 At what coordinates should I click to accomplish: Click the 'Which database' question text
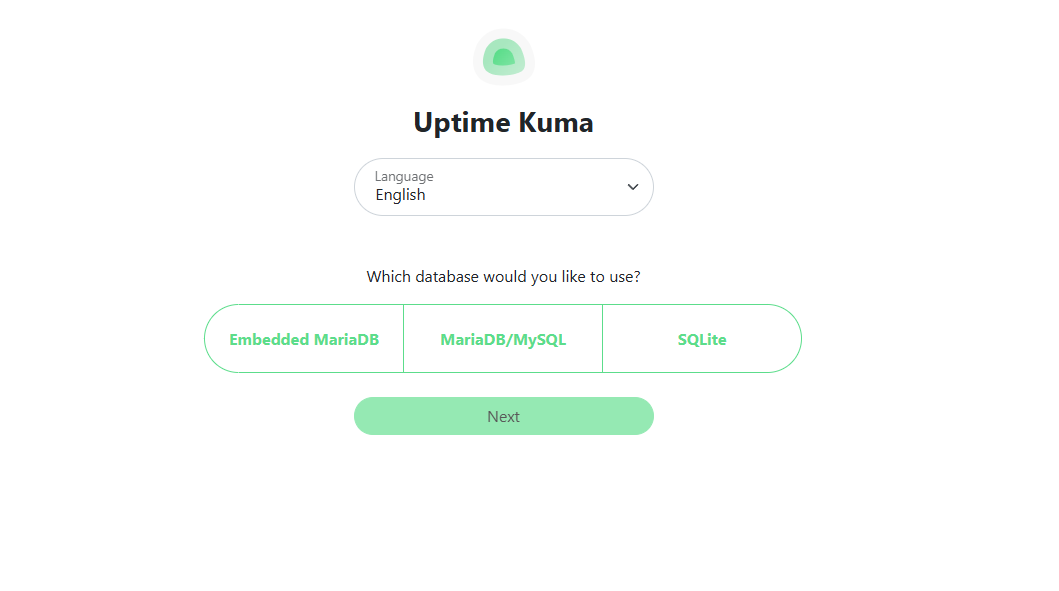pyautogui.click(x=503, y=276)
